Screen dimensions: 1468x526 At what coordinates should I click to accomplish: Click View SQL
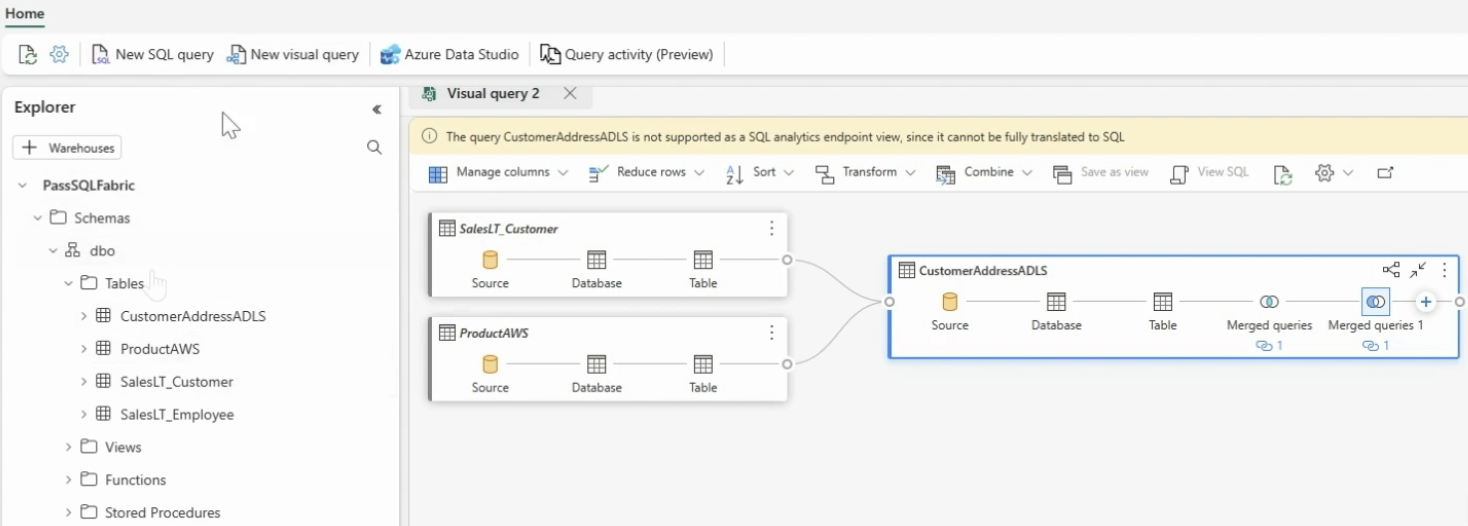[1209, 173]
